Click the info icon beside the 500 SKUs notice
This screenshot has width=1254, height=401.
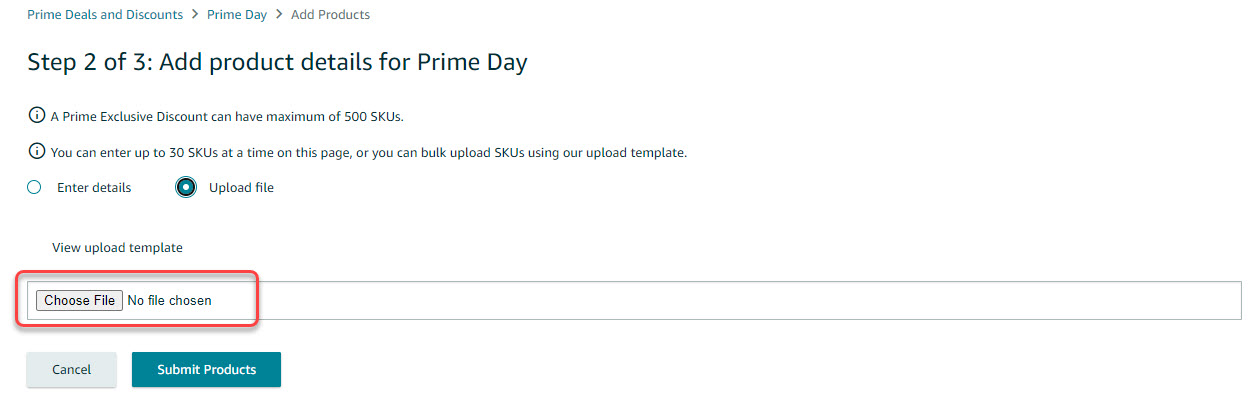pyautogui.click(x=37, y=116)
